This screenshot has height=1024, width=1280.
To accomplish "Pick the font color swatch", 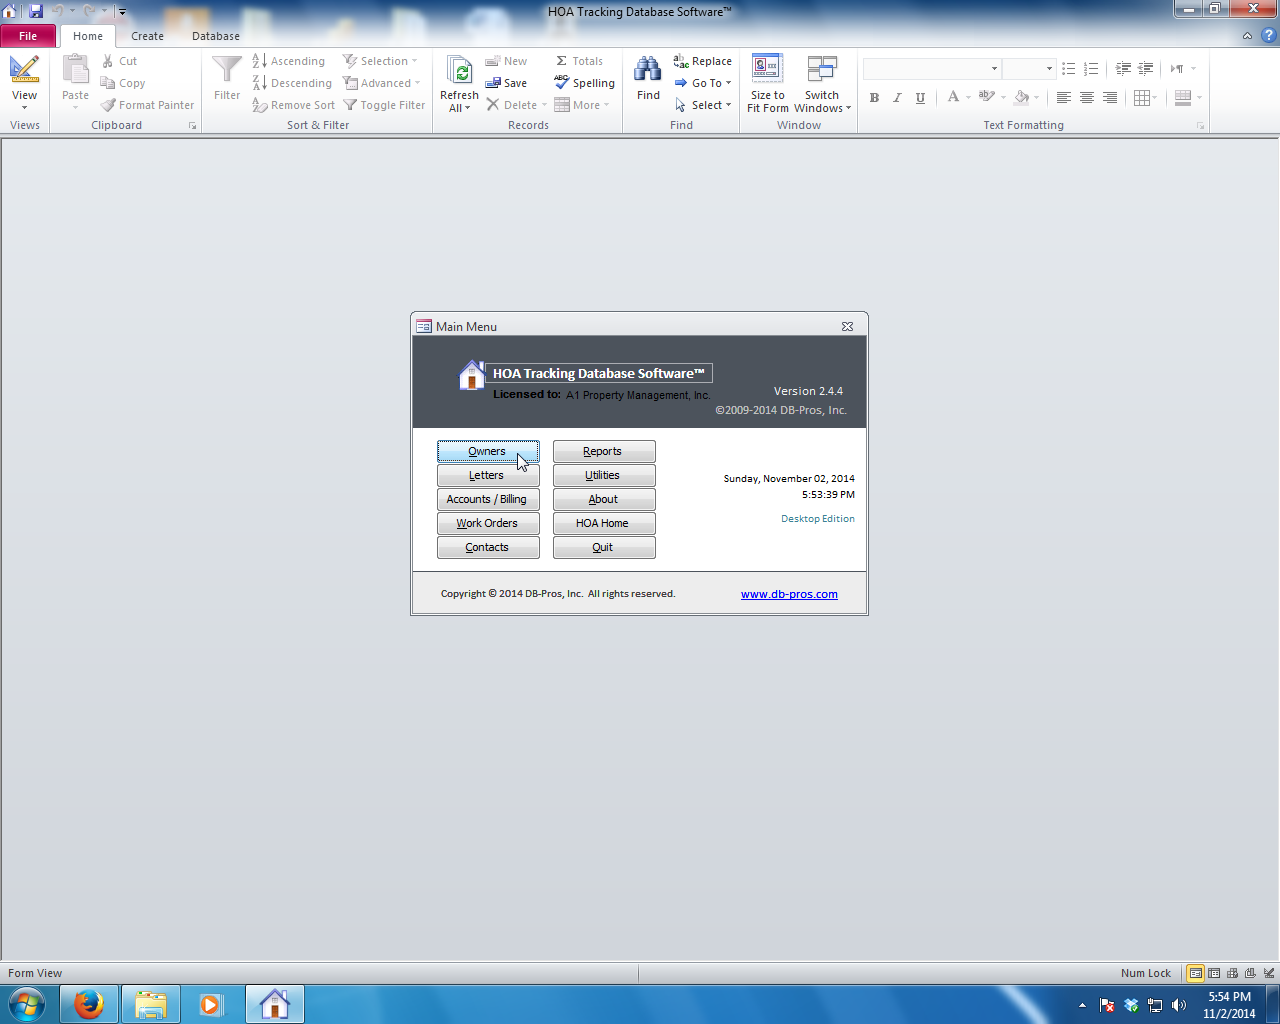I will click(x=953, y=97).
